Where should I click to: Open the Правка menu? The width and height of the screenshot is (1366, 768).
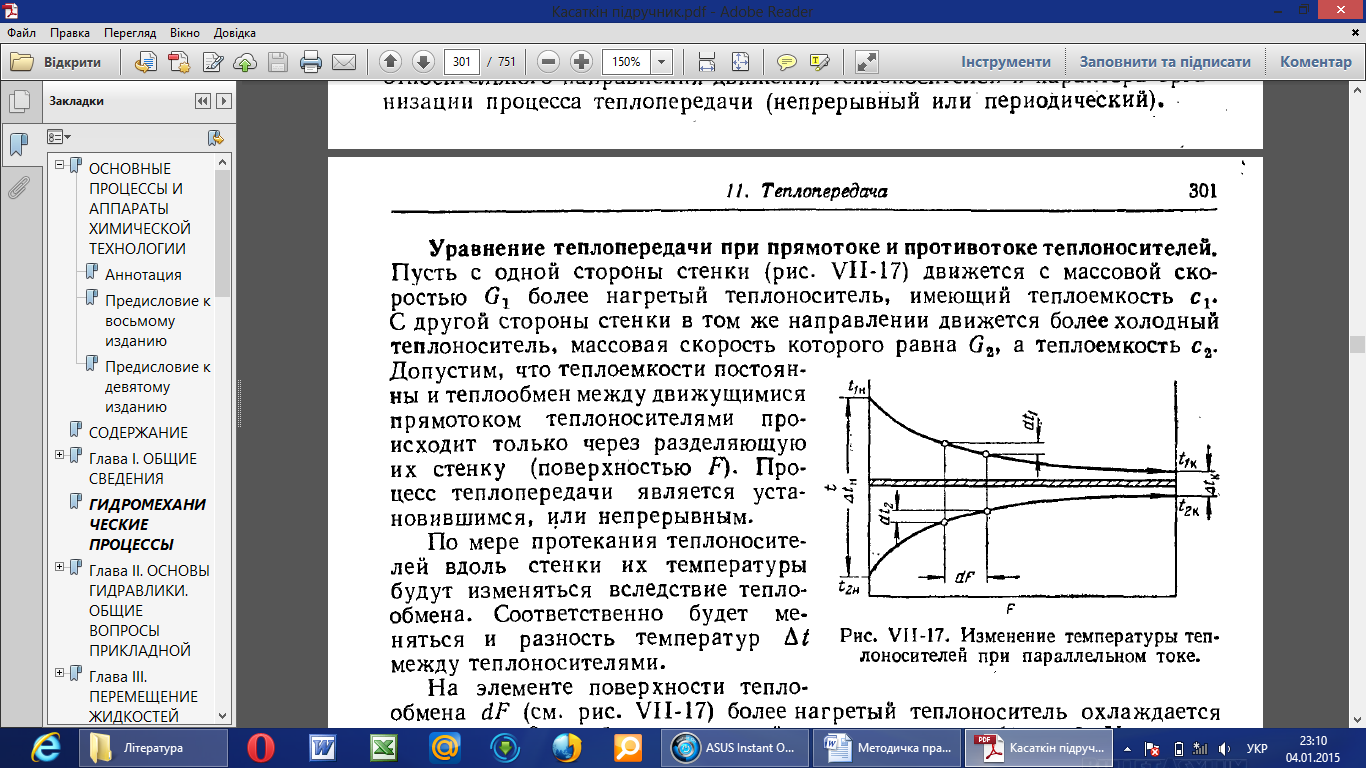pos(69,33)
